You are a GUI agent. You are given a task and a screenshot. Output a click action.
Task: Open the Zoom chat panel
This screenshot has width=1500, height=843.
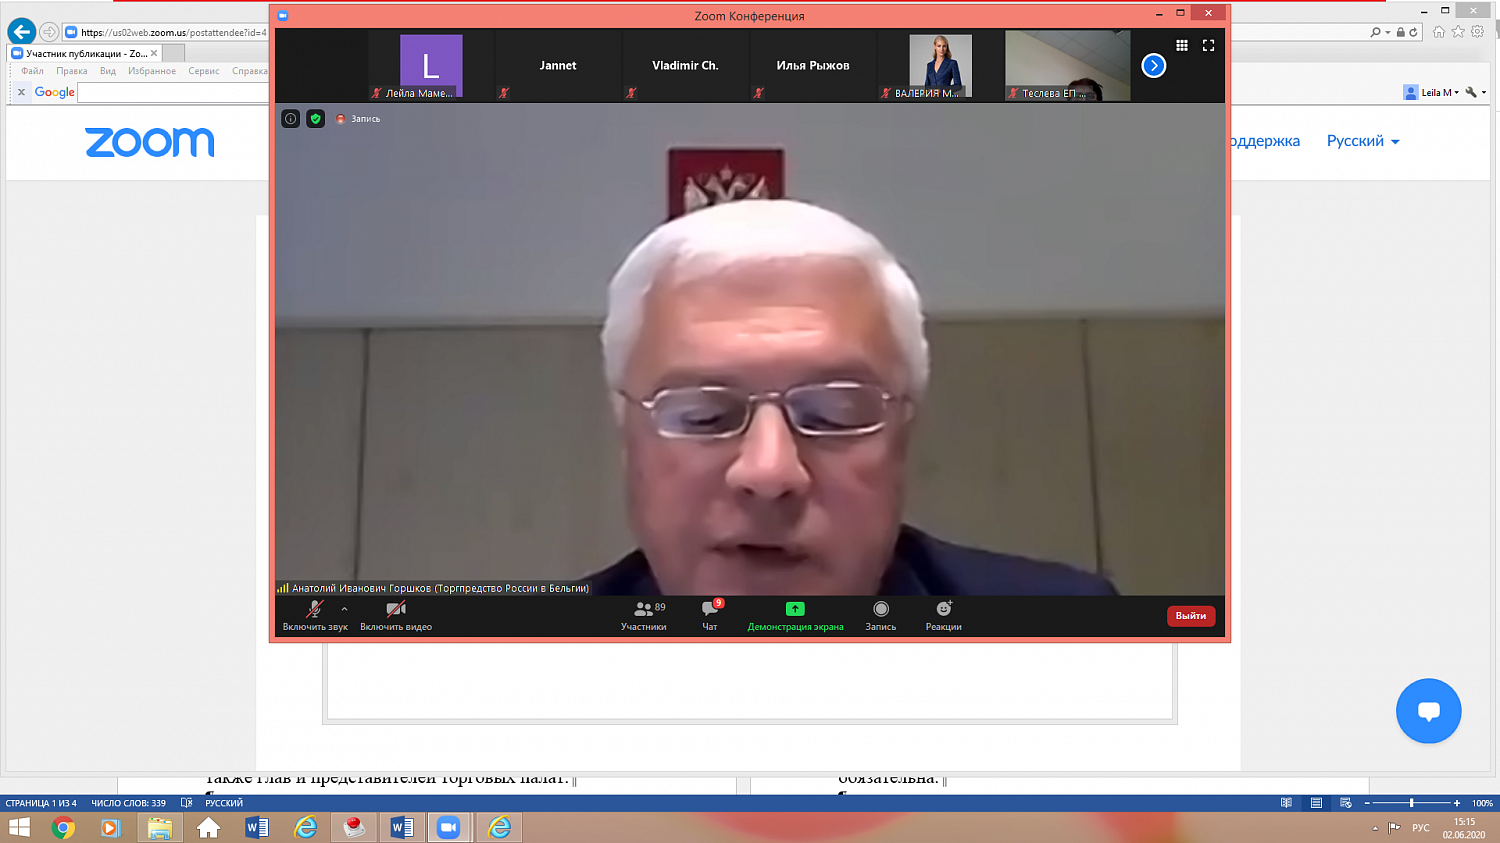[710, 615]
